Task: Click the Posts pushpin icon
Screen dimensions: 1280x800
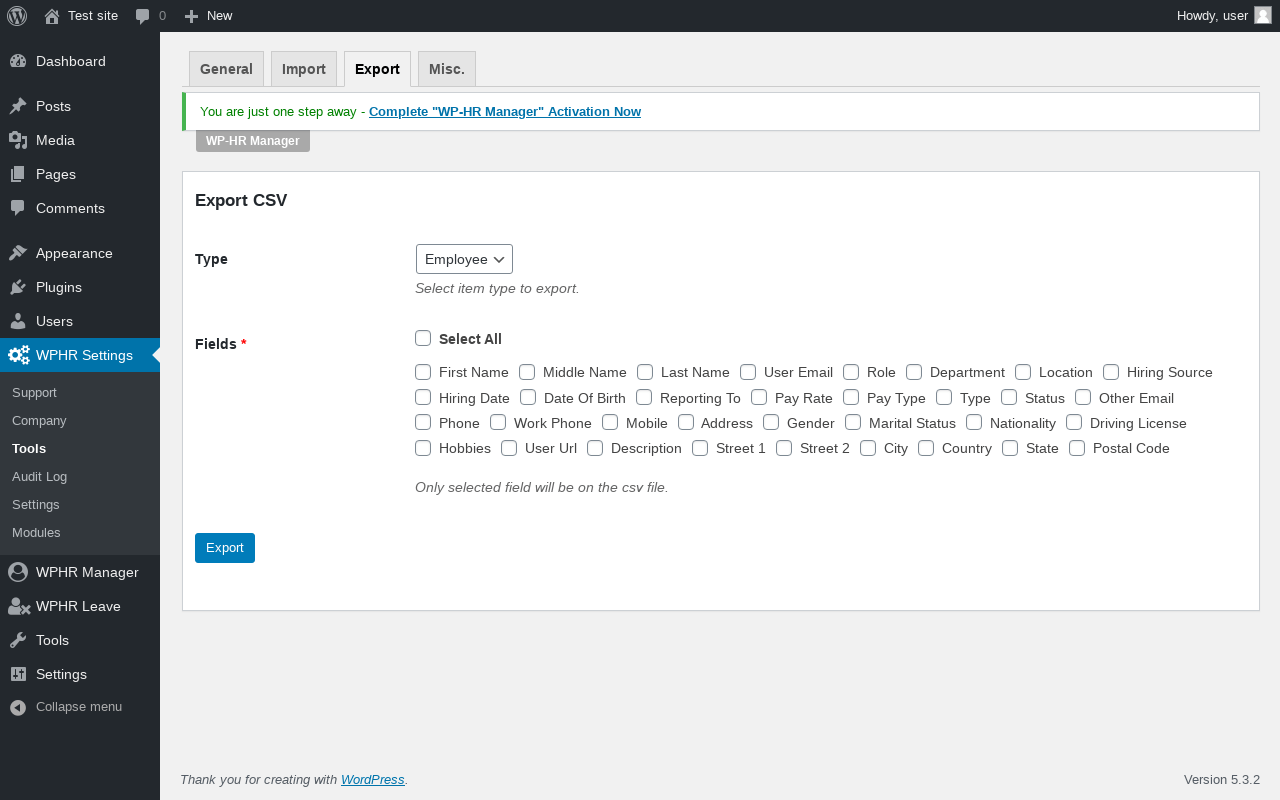Action: [18, 106]
